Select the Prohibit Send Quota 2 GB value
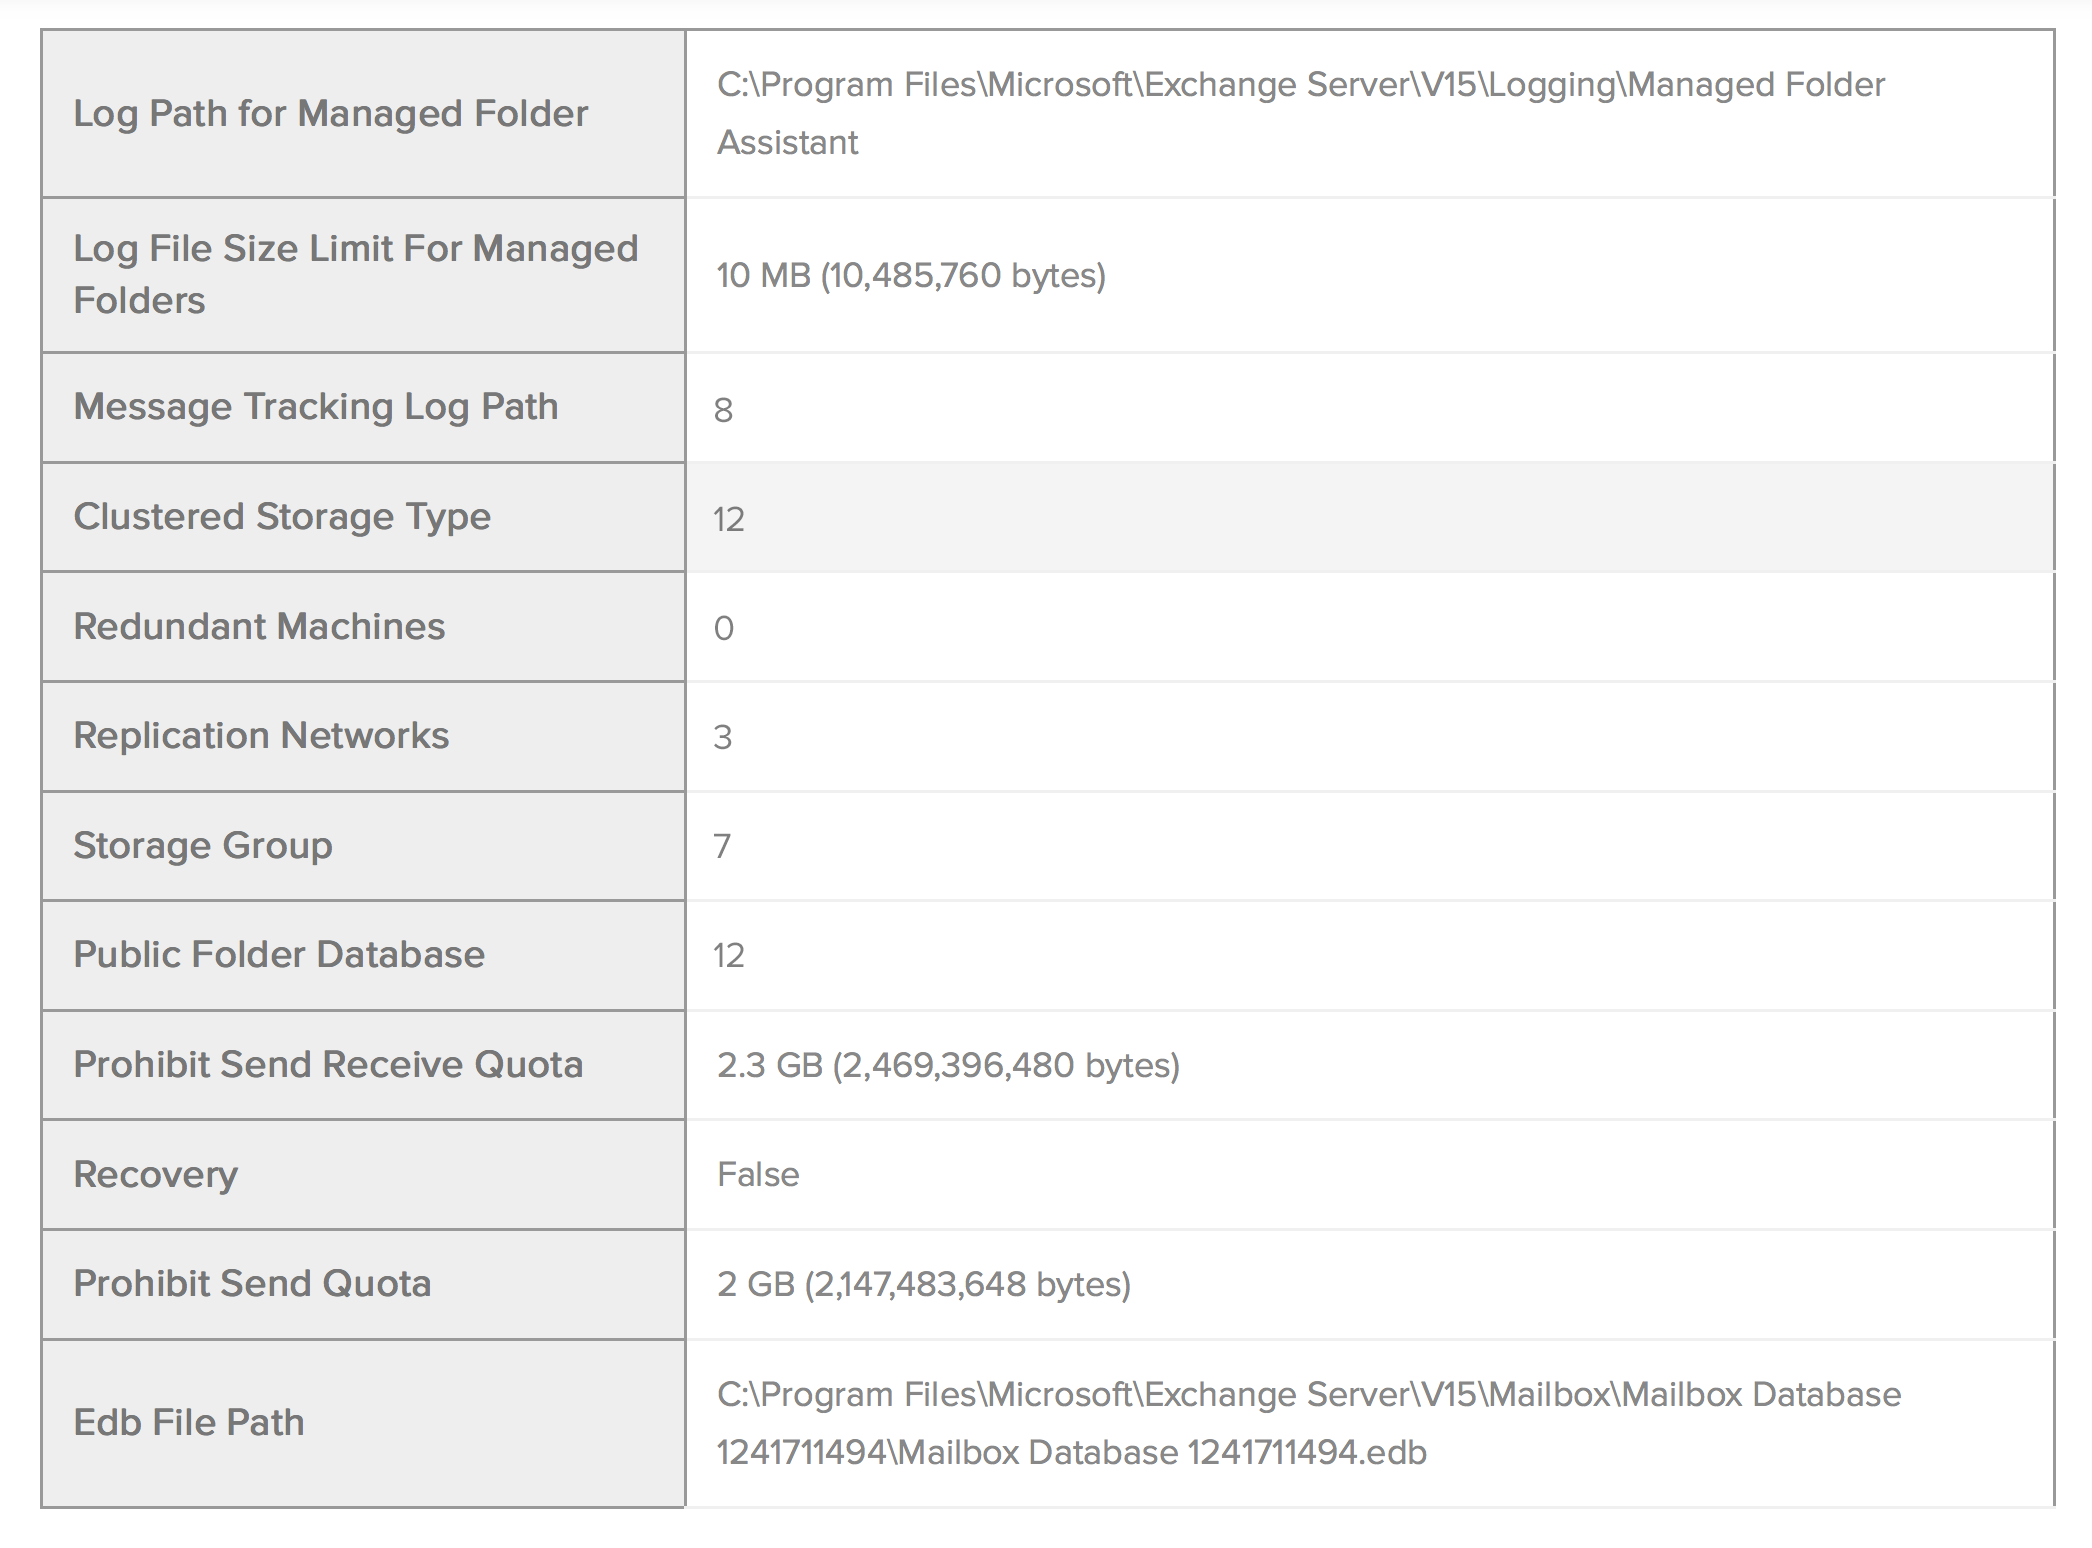2092x1548 pixels. pos(923,1285)
